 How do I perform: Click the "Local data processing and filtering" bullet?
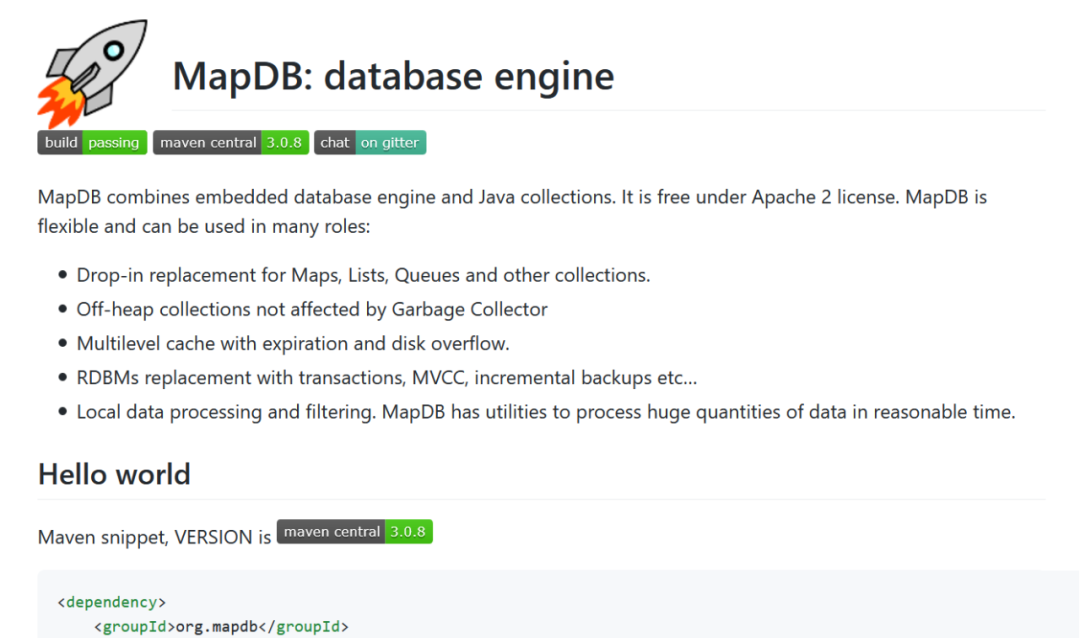tap(545, 411)
